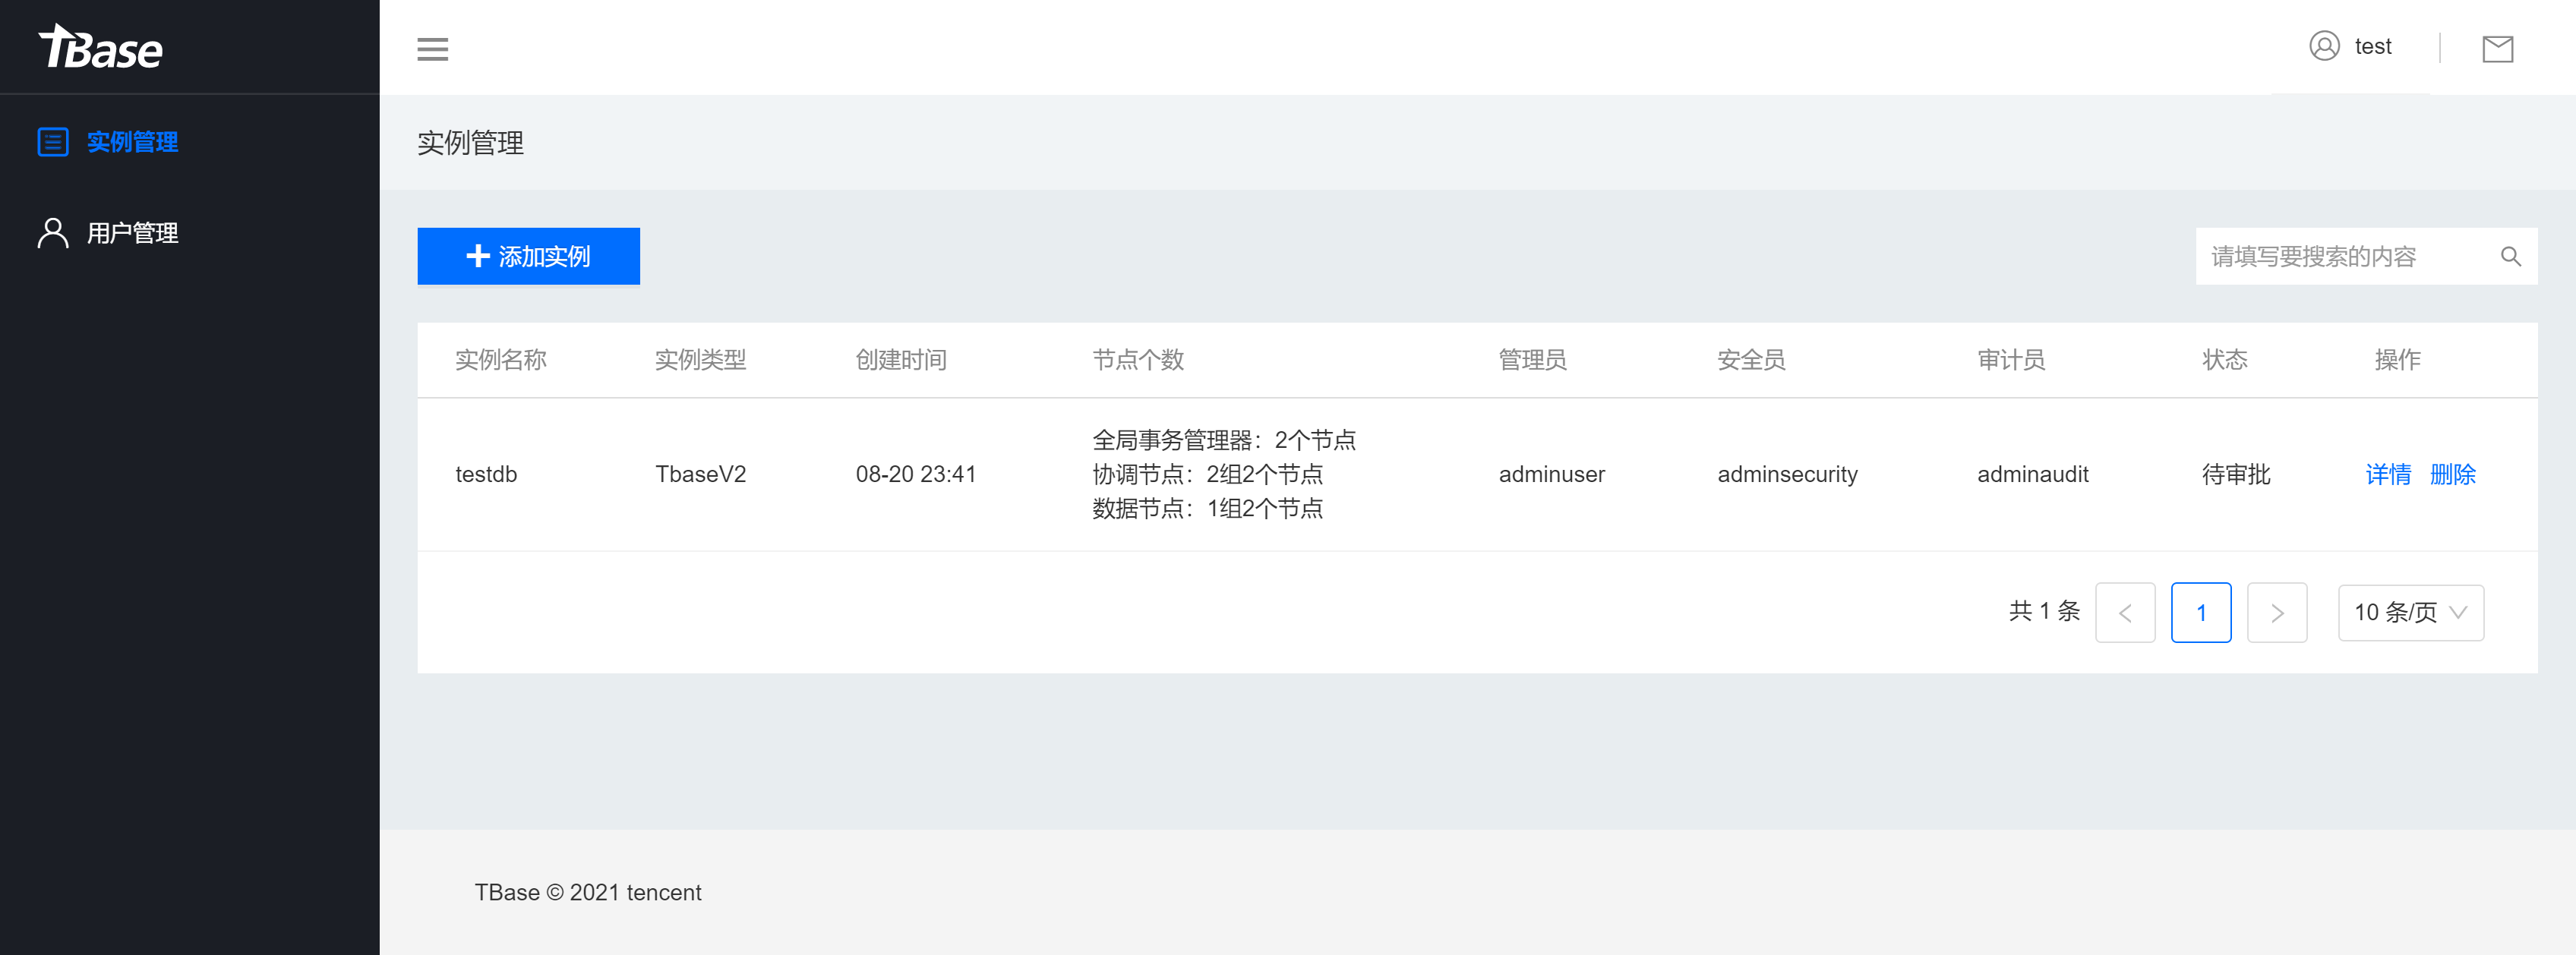Viewport: 2576px width, 955px height.
Task: Select the 实例管理 sidebar icon
Action: pos(52,142)
